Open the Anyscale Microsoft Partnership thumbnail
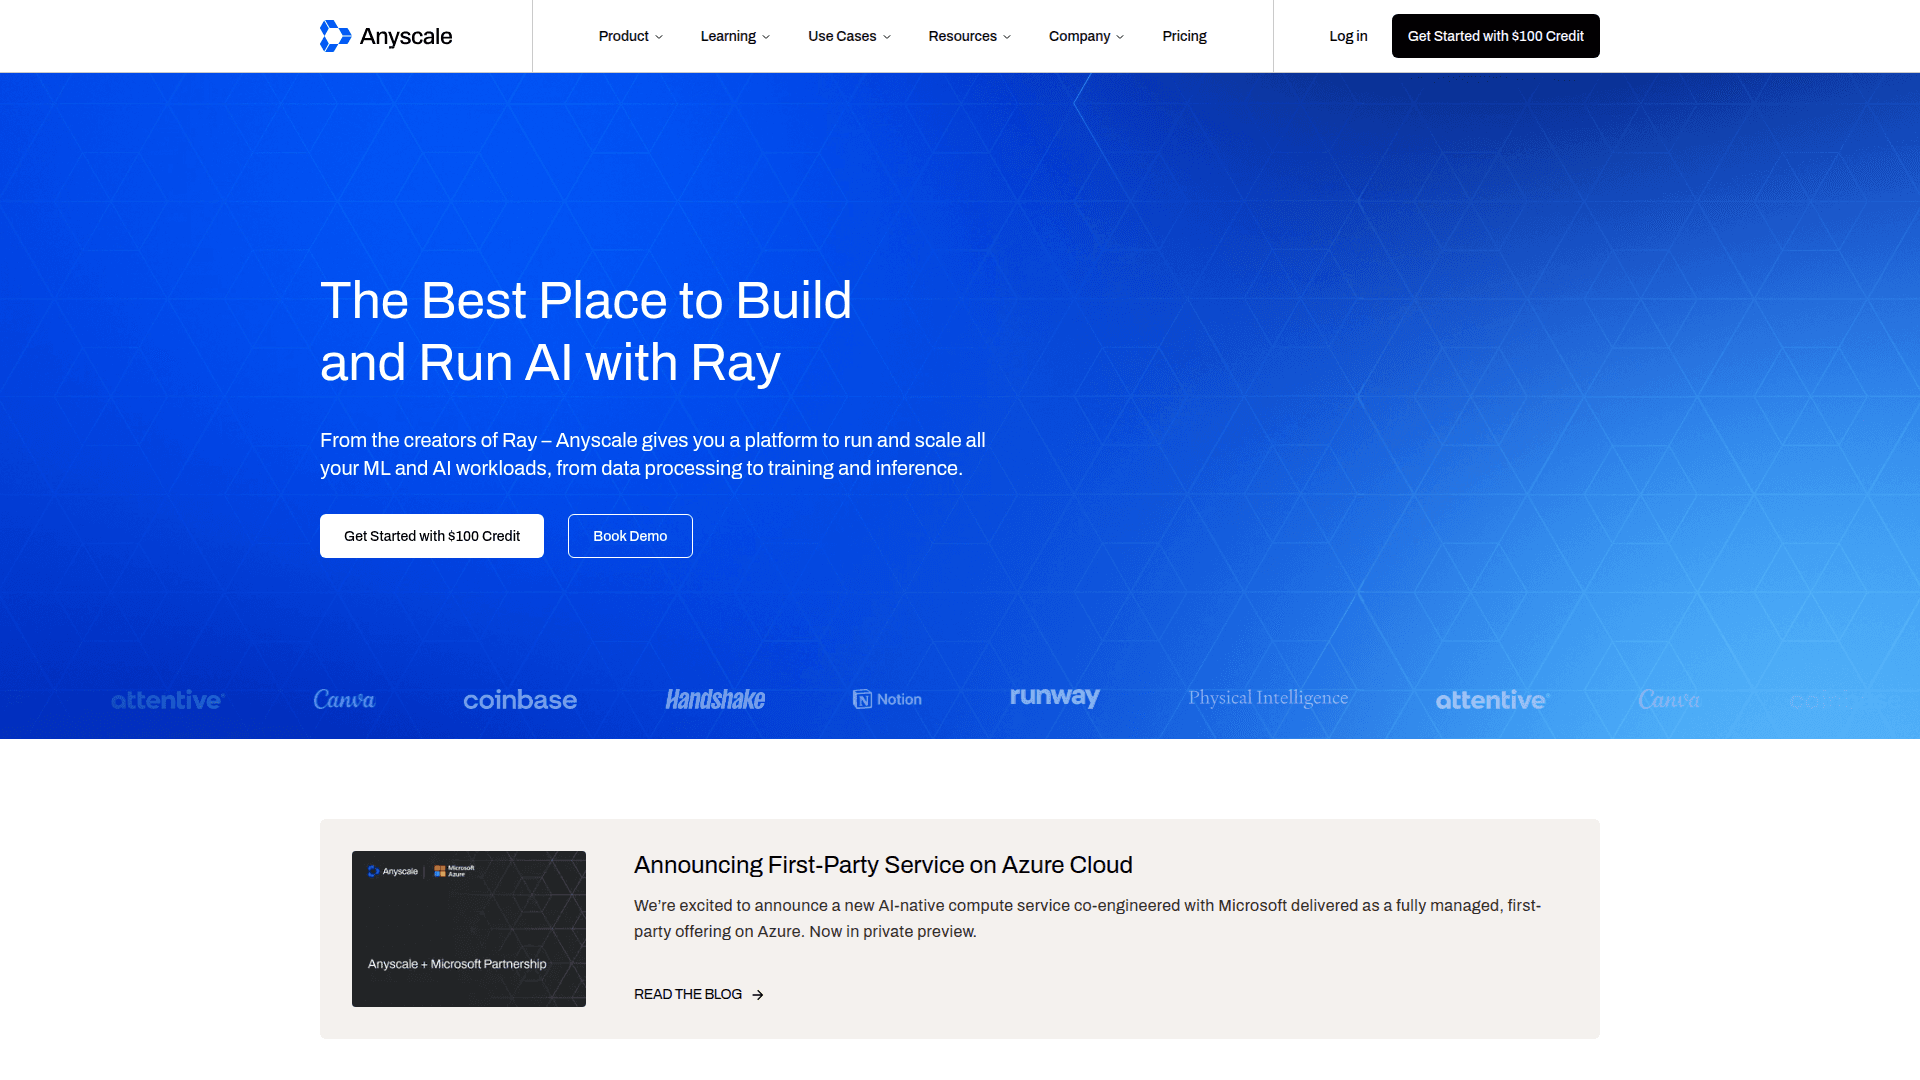1920x1080 pixels. (x=469, y=929)
